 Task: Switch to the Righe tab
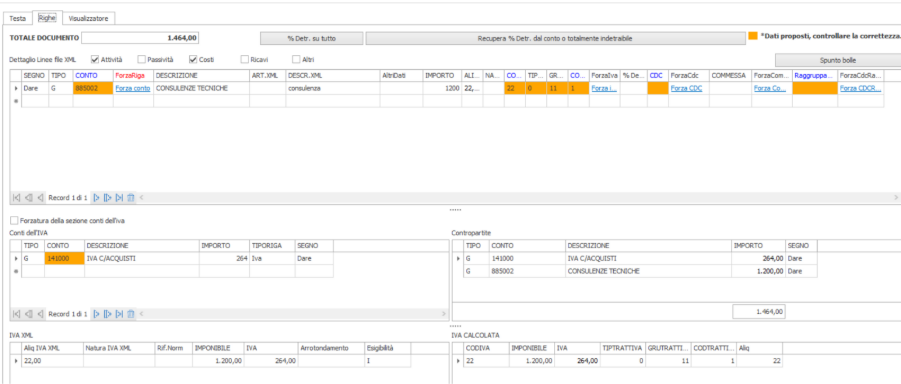pyautogui.click(x=47, y=18)
